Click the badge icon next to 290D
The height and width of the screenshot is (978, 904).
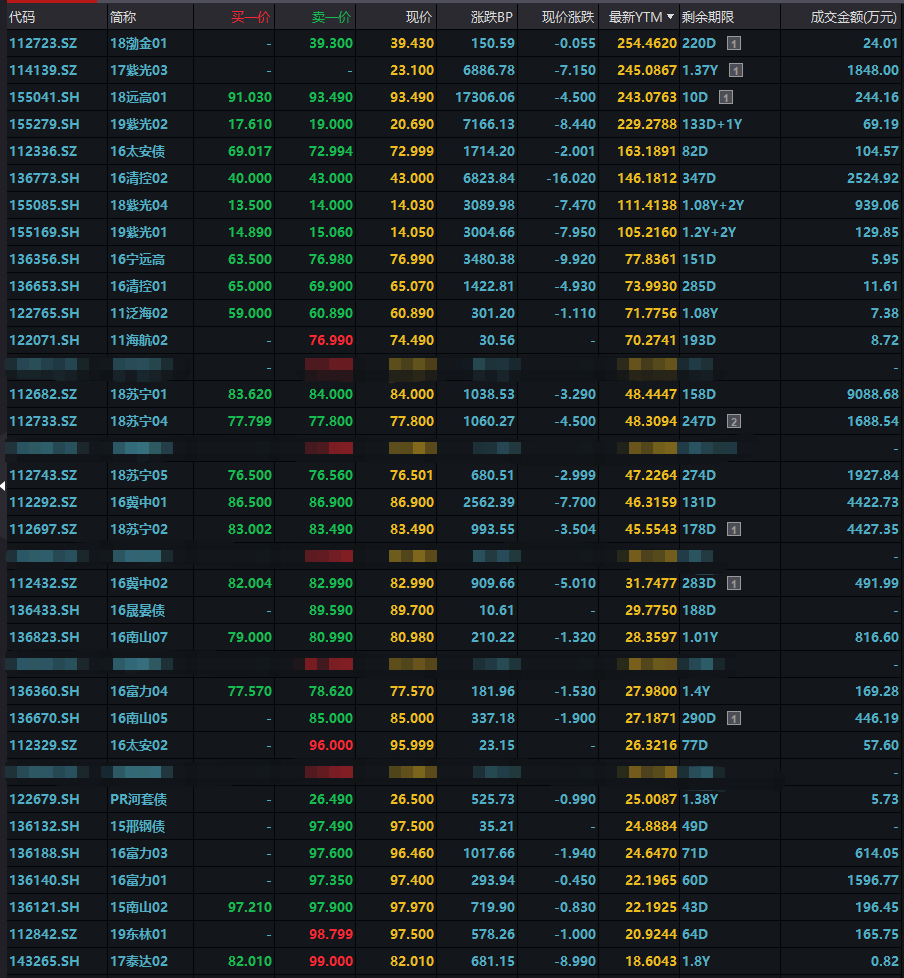[x=734, y=719]
